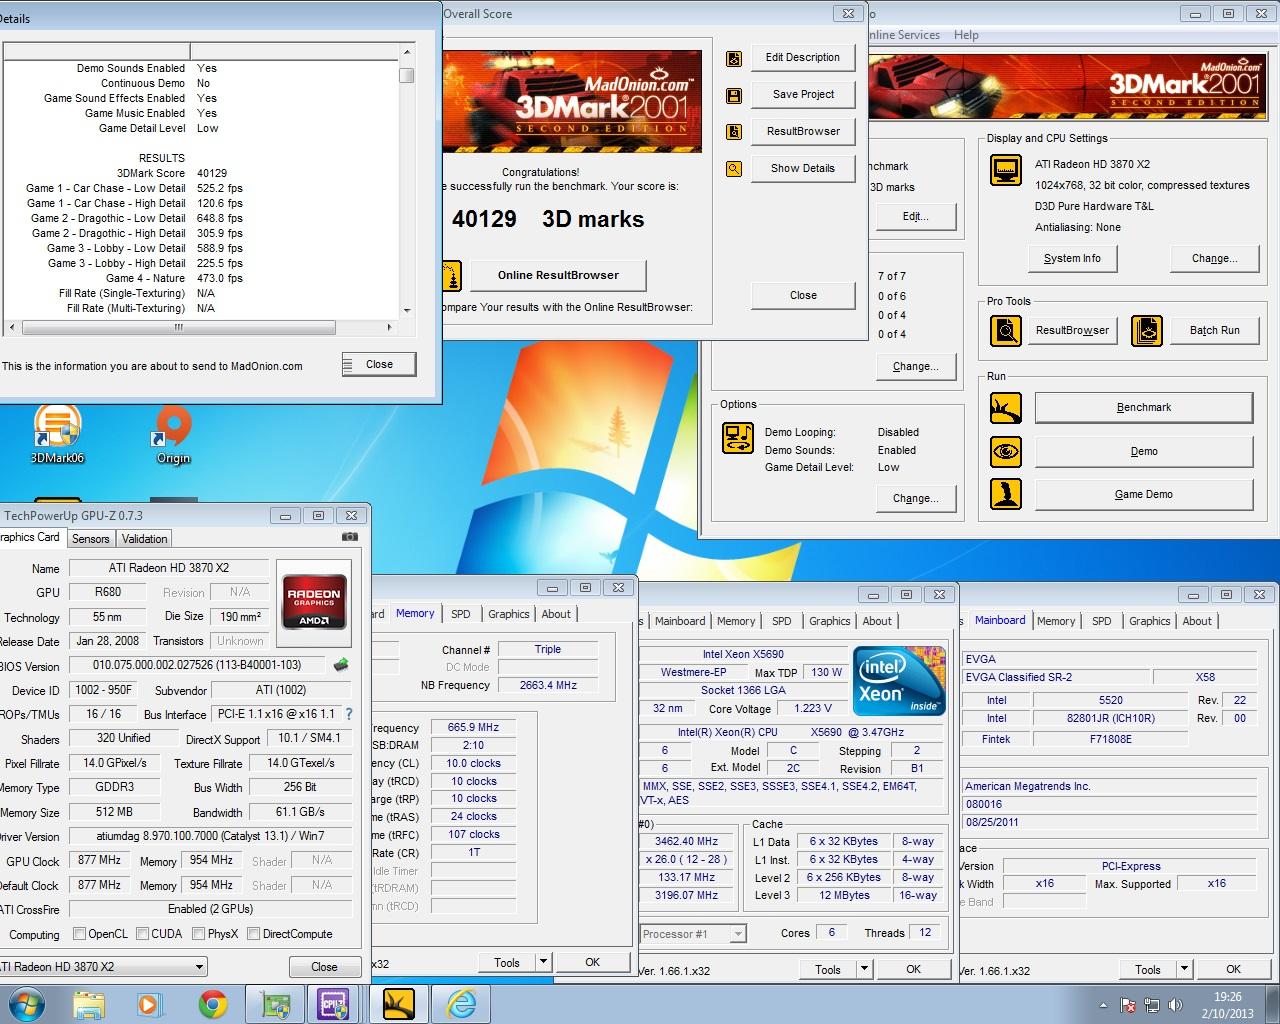The width and height of the screenshot is (1280, 1024).
Task: Click the Edit Description icon
Action: tap(734, 59)
